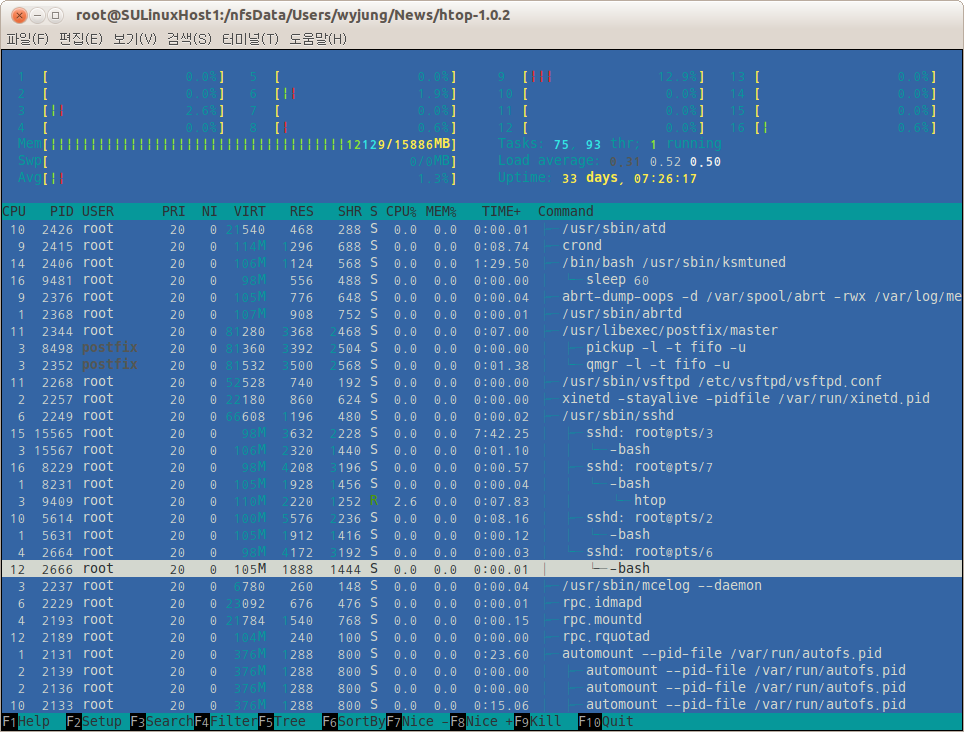Screen dimensions: 964x732
Task: Select the /usr/sbin/sshd parent process
Action: click(482, 415)
